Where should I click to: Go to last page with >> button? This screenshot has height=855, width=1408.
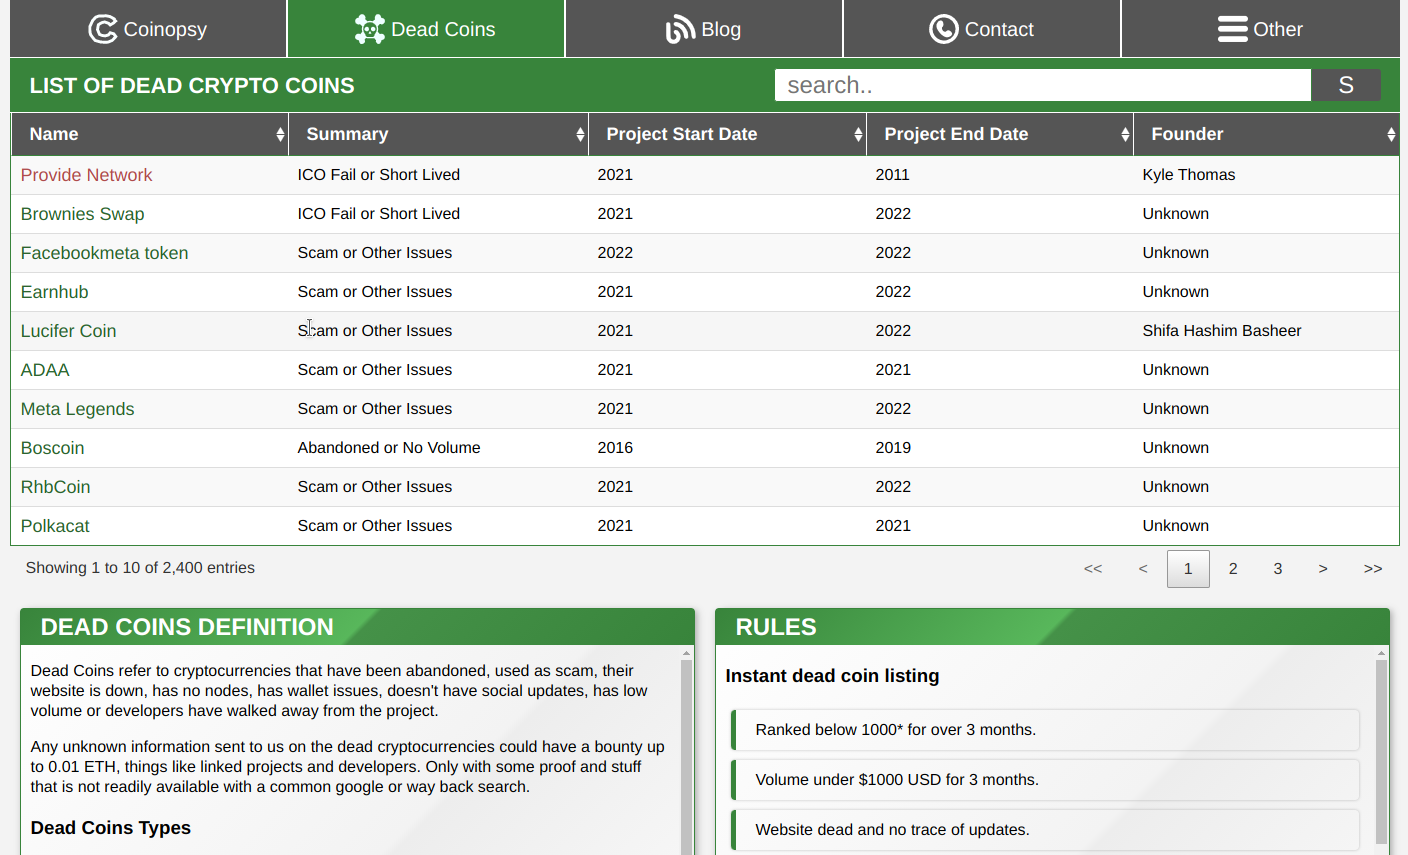1373,569
